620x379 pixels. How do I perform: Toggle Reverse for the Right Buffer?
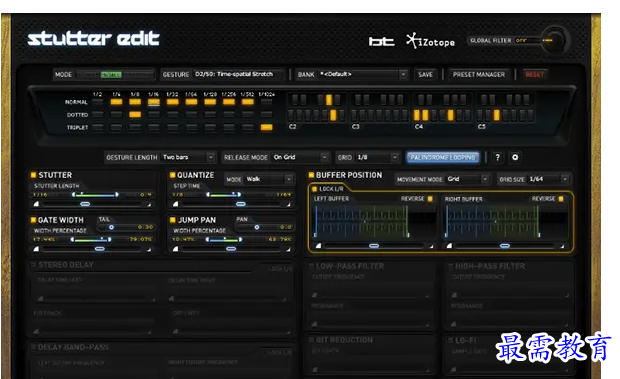click(561, 199)
